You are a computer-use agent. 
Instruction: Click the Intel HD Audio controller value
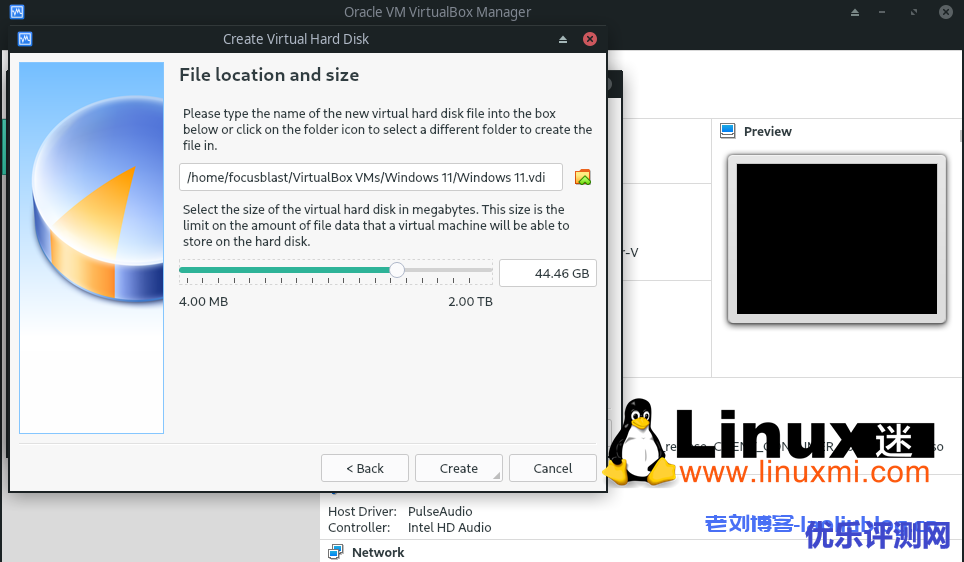point(449,527)
